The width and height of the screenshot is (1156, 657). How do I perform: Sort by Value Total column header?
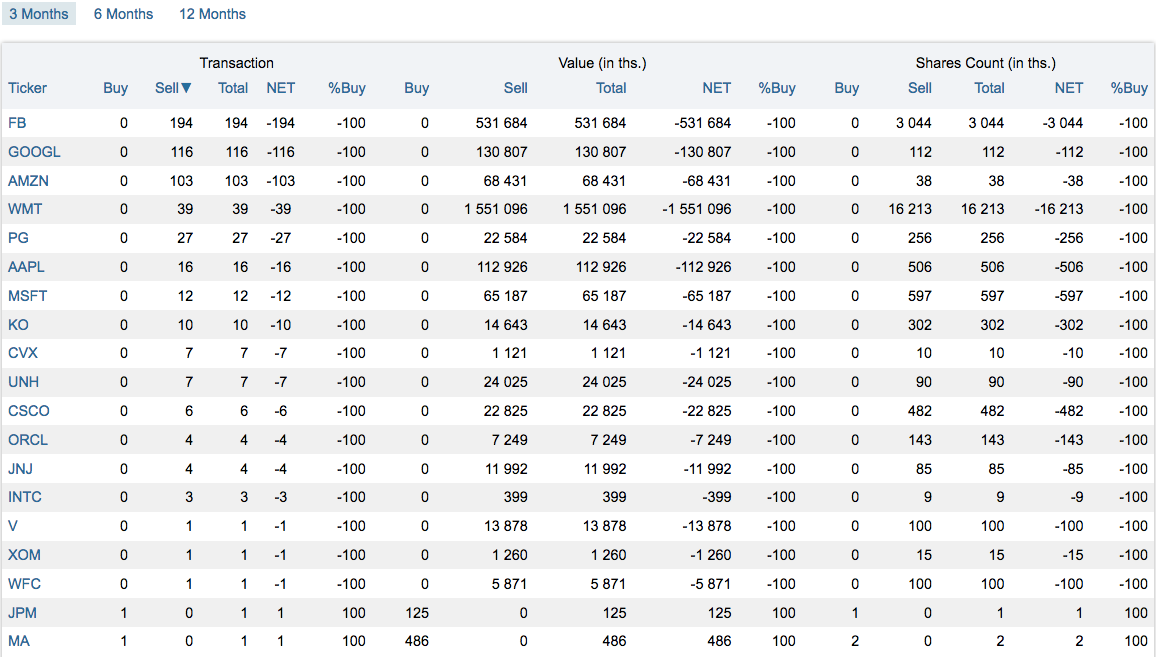click(x=611, y=88)
